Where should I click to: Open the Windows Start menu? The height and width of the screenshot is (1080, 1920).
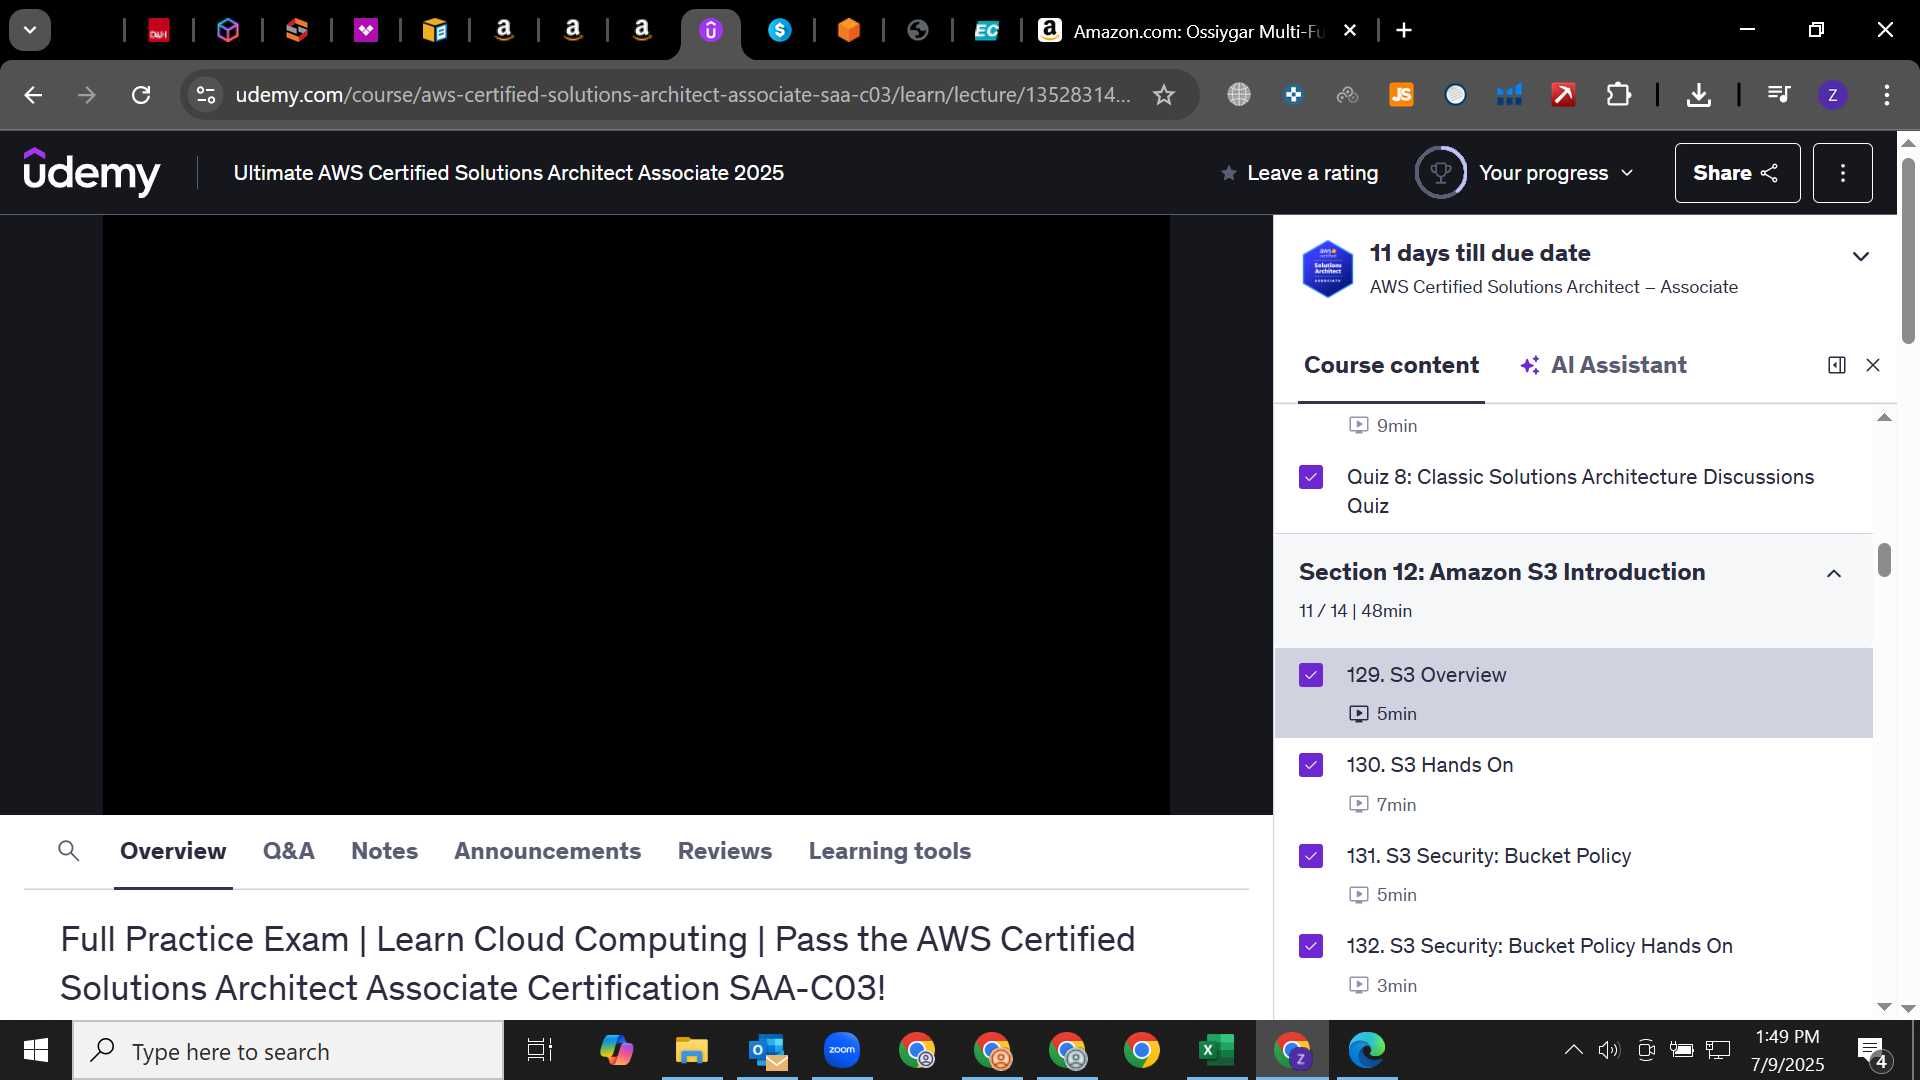(x=36, y=1051)
